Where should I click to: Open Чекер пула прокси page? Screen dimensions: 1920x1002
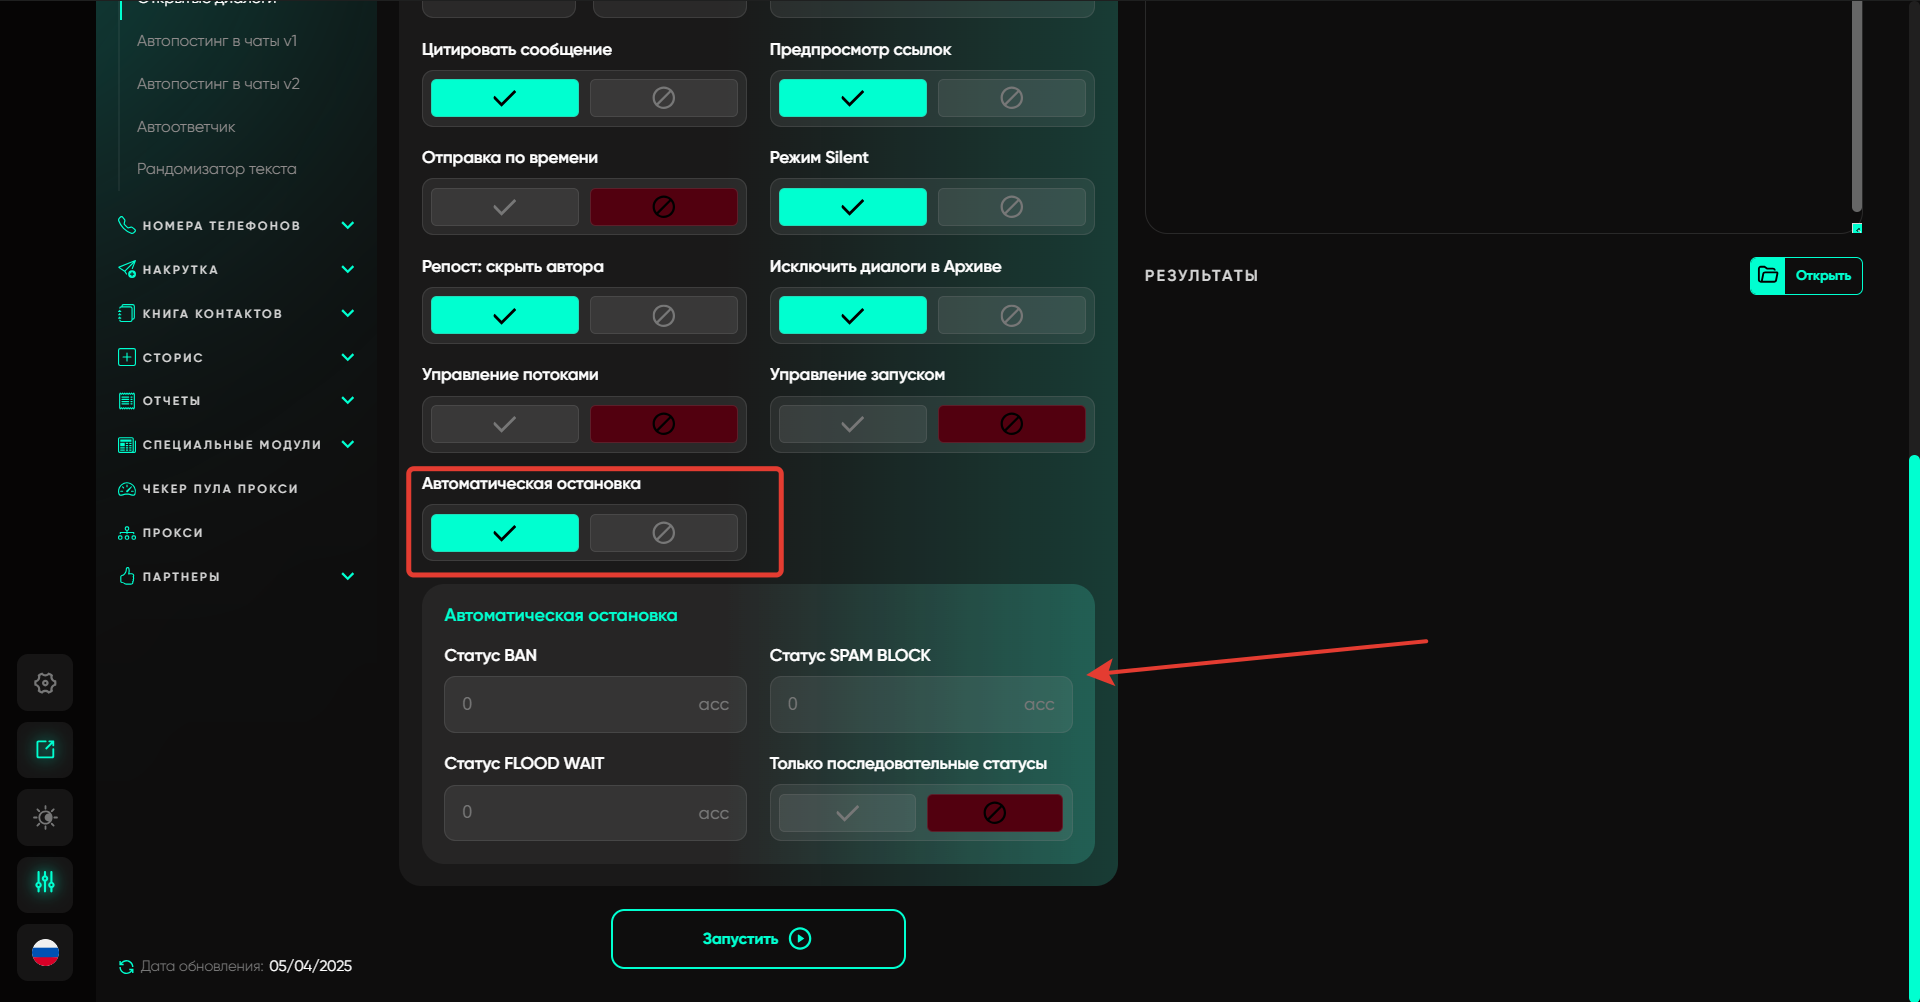[220, 489]
